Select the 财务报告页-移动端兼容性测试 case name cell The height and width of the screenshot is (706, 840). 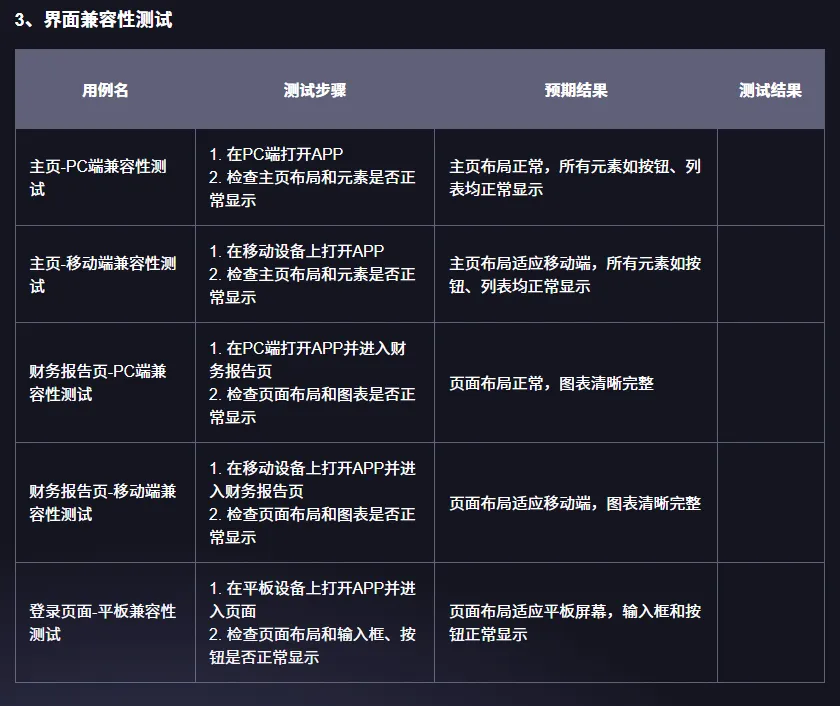(x=106, y=502)
